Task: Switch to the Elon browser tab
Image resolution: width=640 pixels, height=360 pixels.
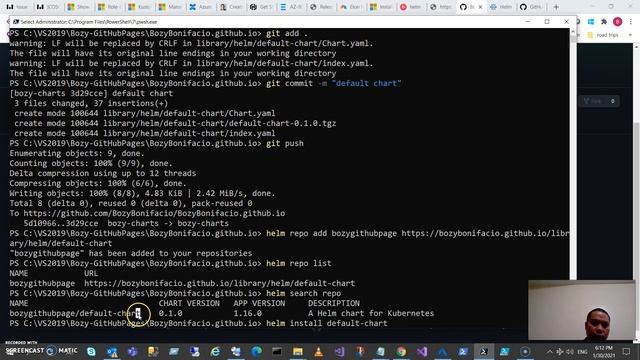Action: pos(353,7)
